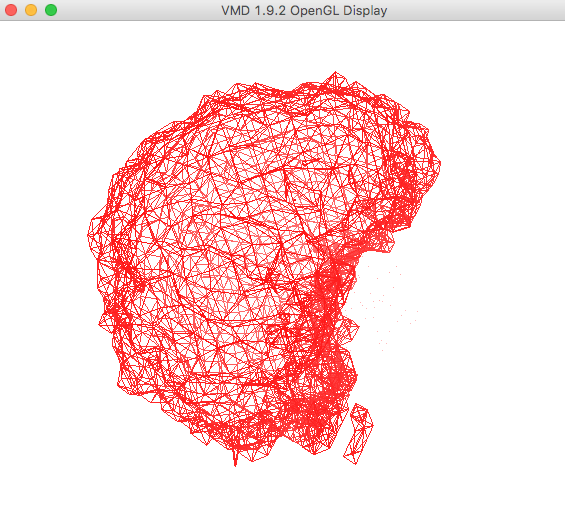Maximize the VMD OpenGL Display window
The image size is (565, 532).
(x=51, y=10)
